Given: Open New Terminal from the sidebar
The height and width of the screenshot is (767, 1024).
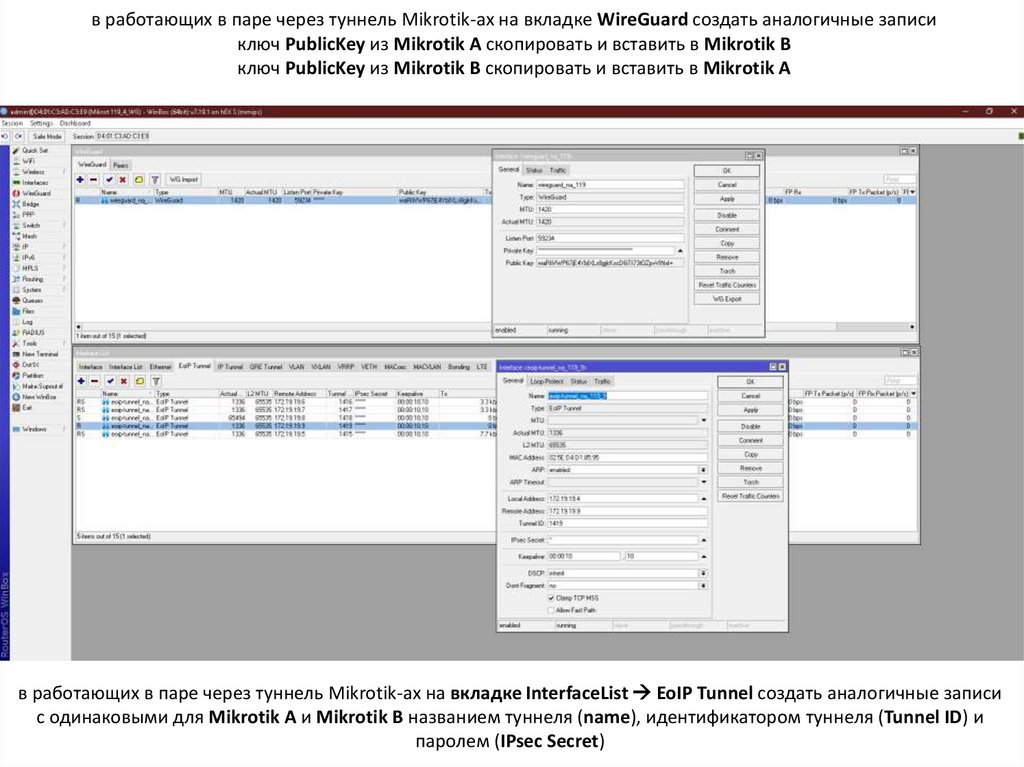Looking at the screenshot, I should tap(40, 354).
